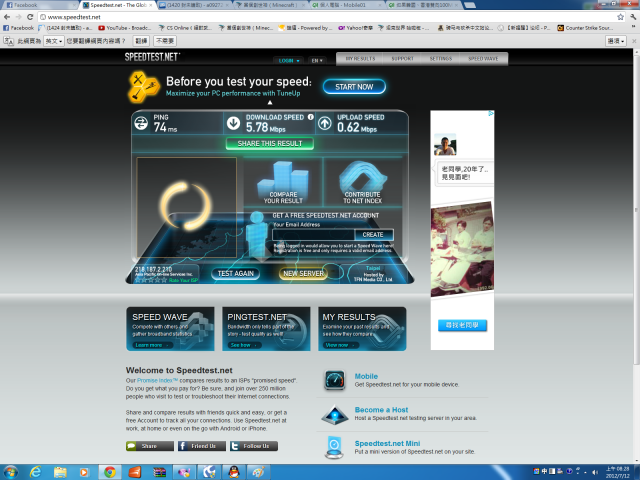Image resolution: width=640 pixels, height=480 pixels.
Task: Click the download speed info icon
Action: tap(311, 117)
